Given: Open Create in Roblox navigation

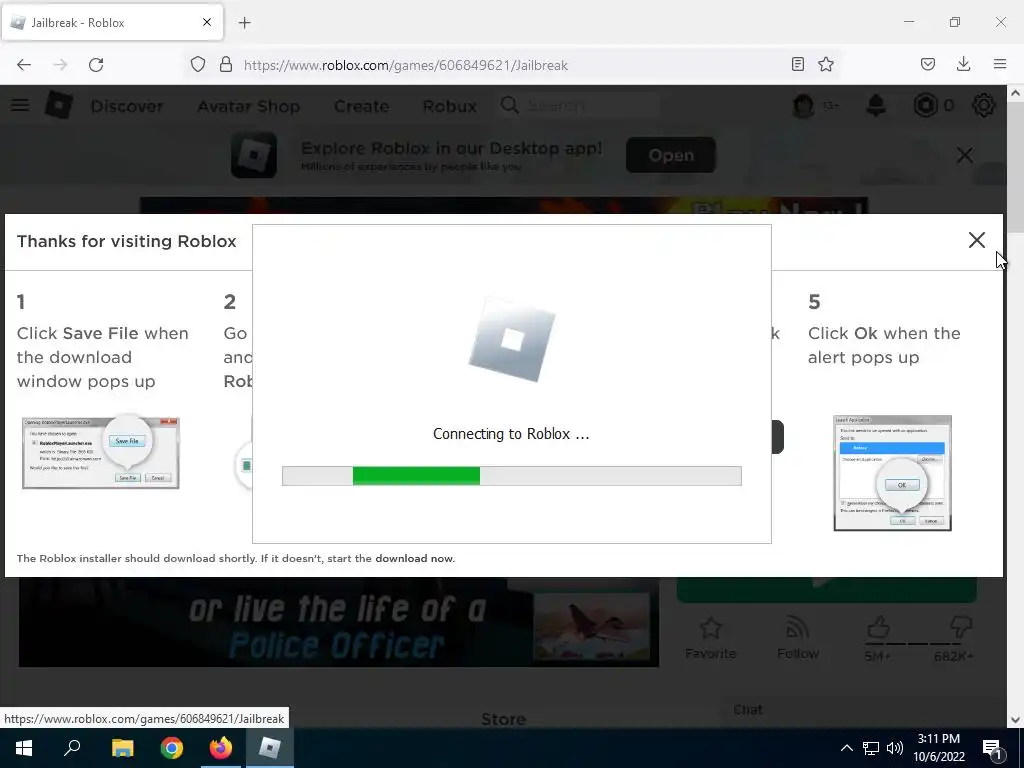Looking at the screenshot, I should [361, 106].
